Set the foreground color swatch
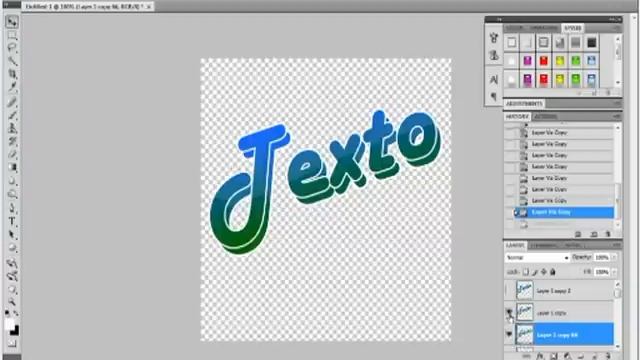 (x=10, y=324)
